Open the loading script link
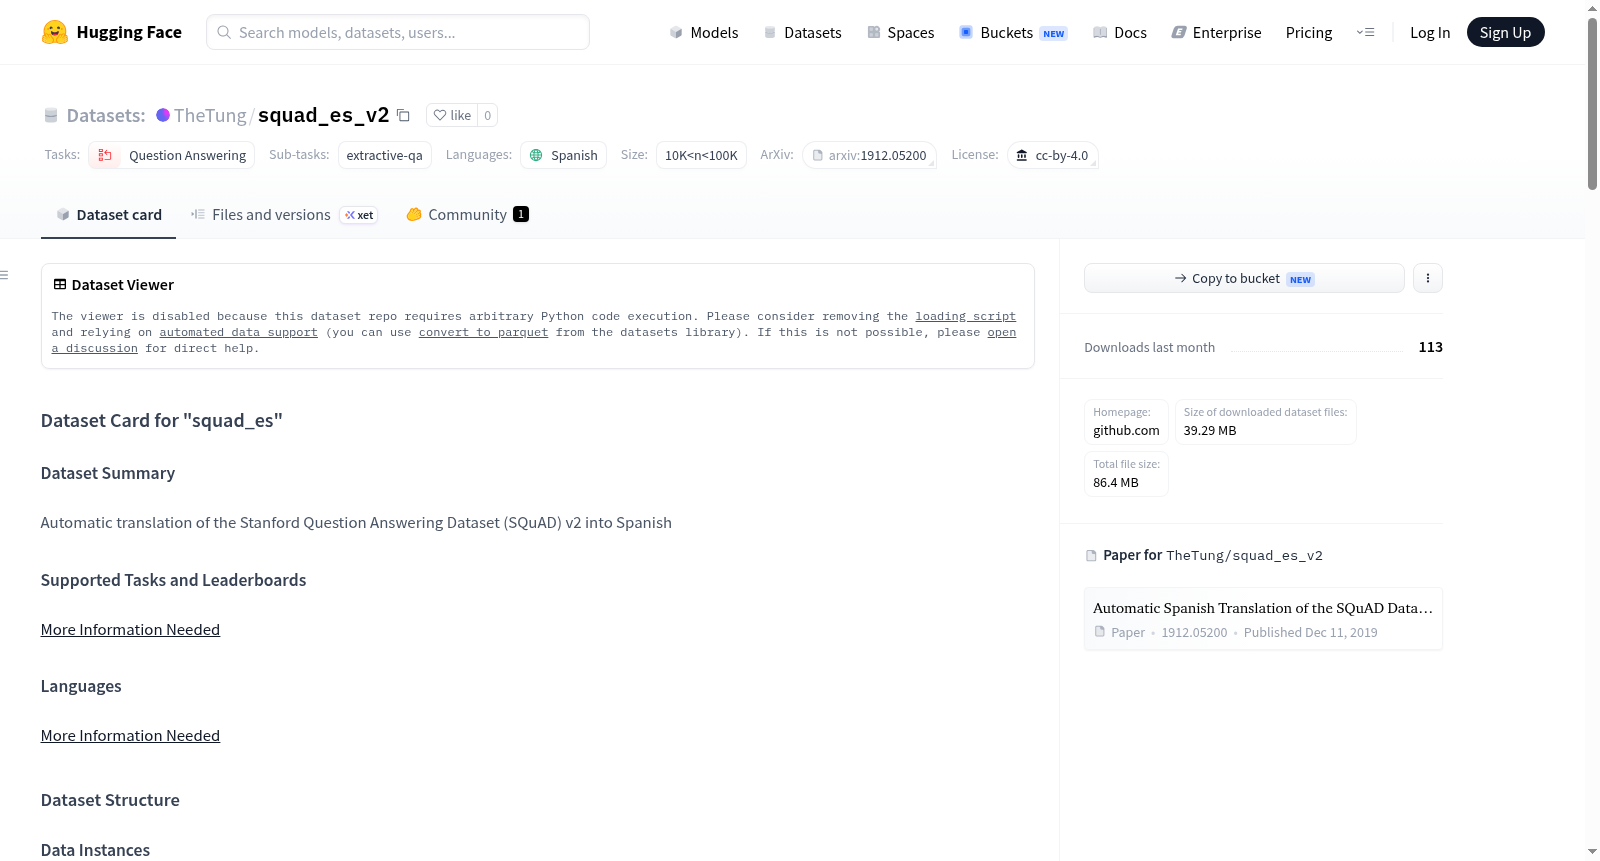 click(x=965, y=316)
